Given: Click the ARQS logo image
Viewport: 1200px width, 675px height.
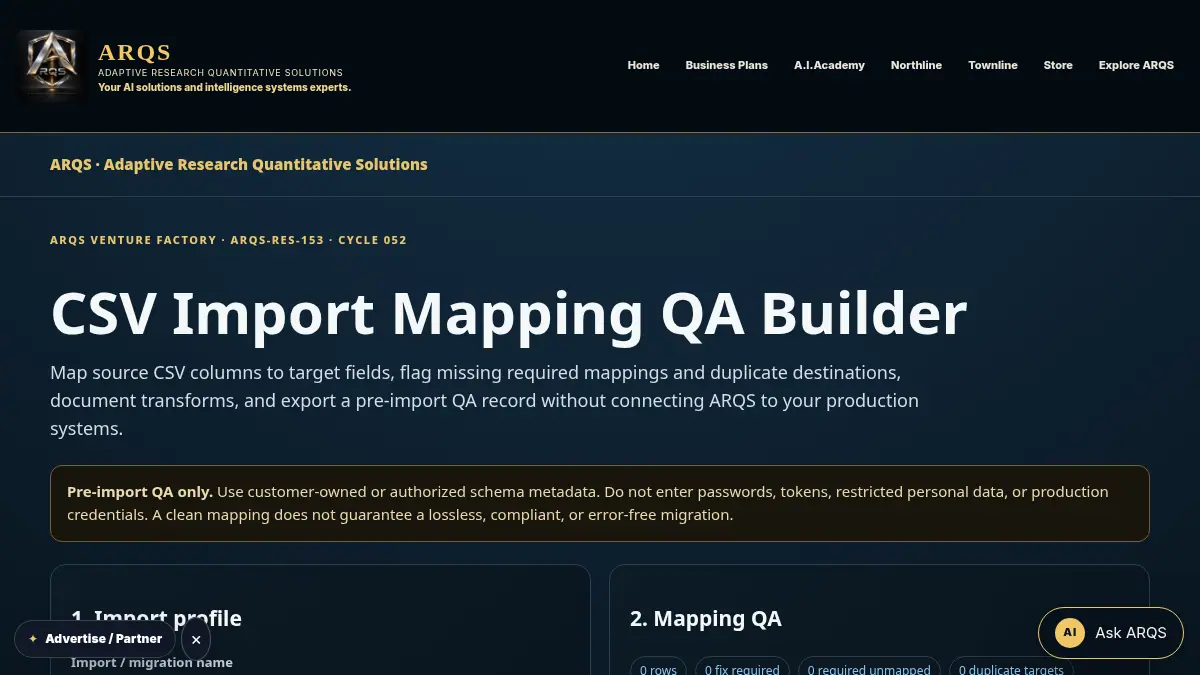Looking at the screenshot, I should [x=50, y=65].
